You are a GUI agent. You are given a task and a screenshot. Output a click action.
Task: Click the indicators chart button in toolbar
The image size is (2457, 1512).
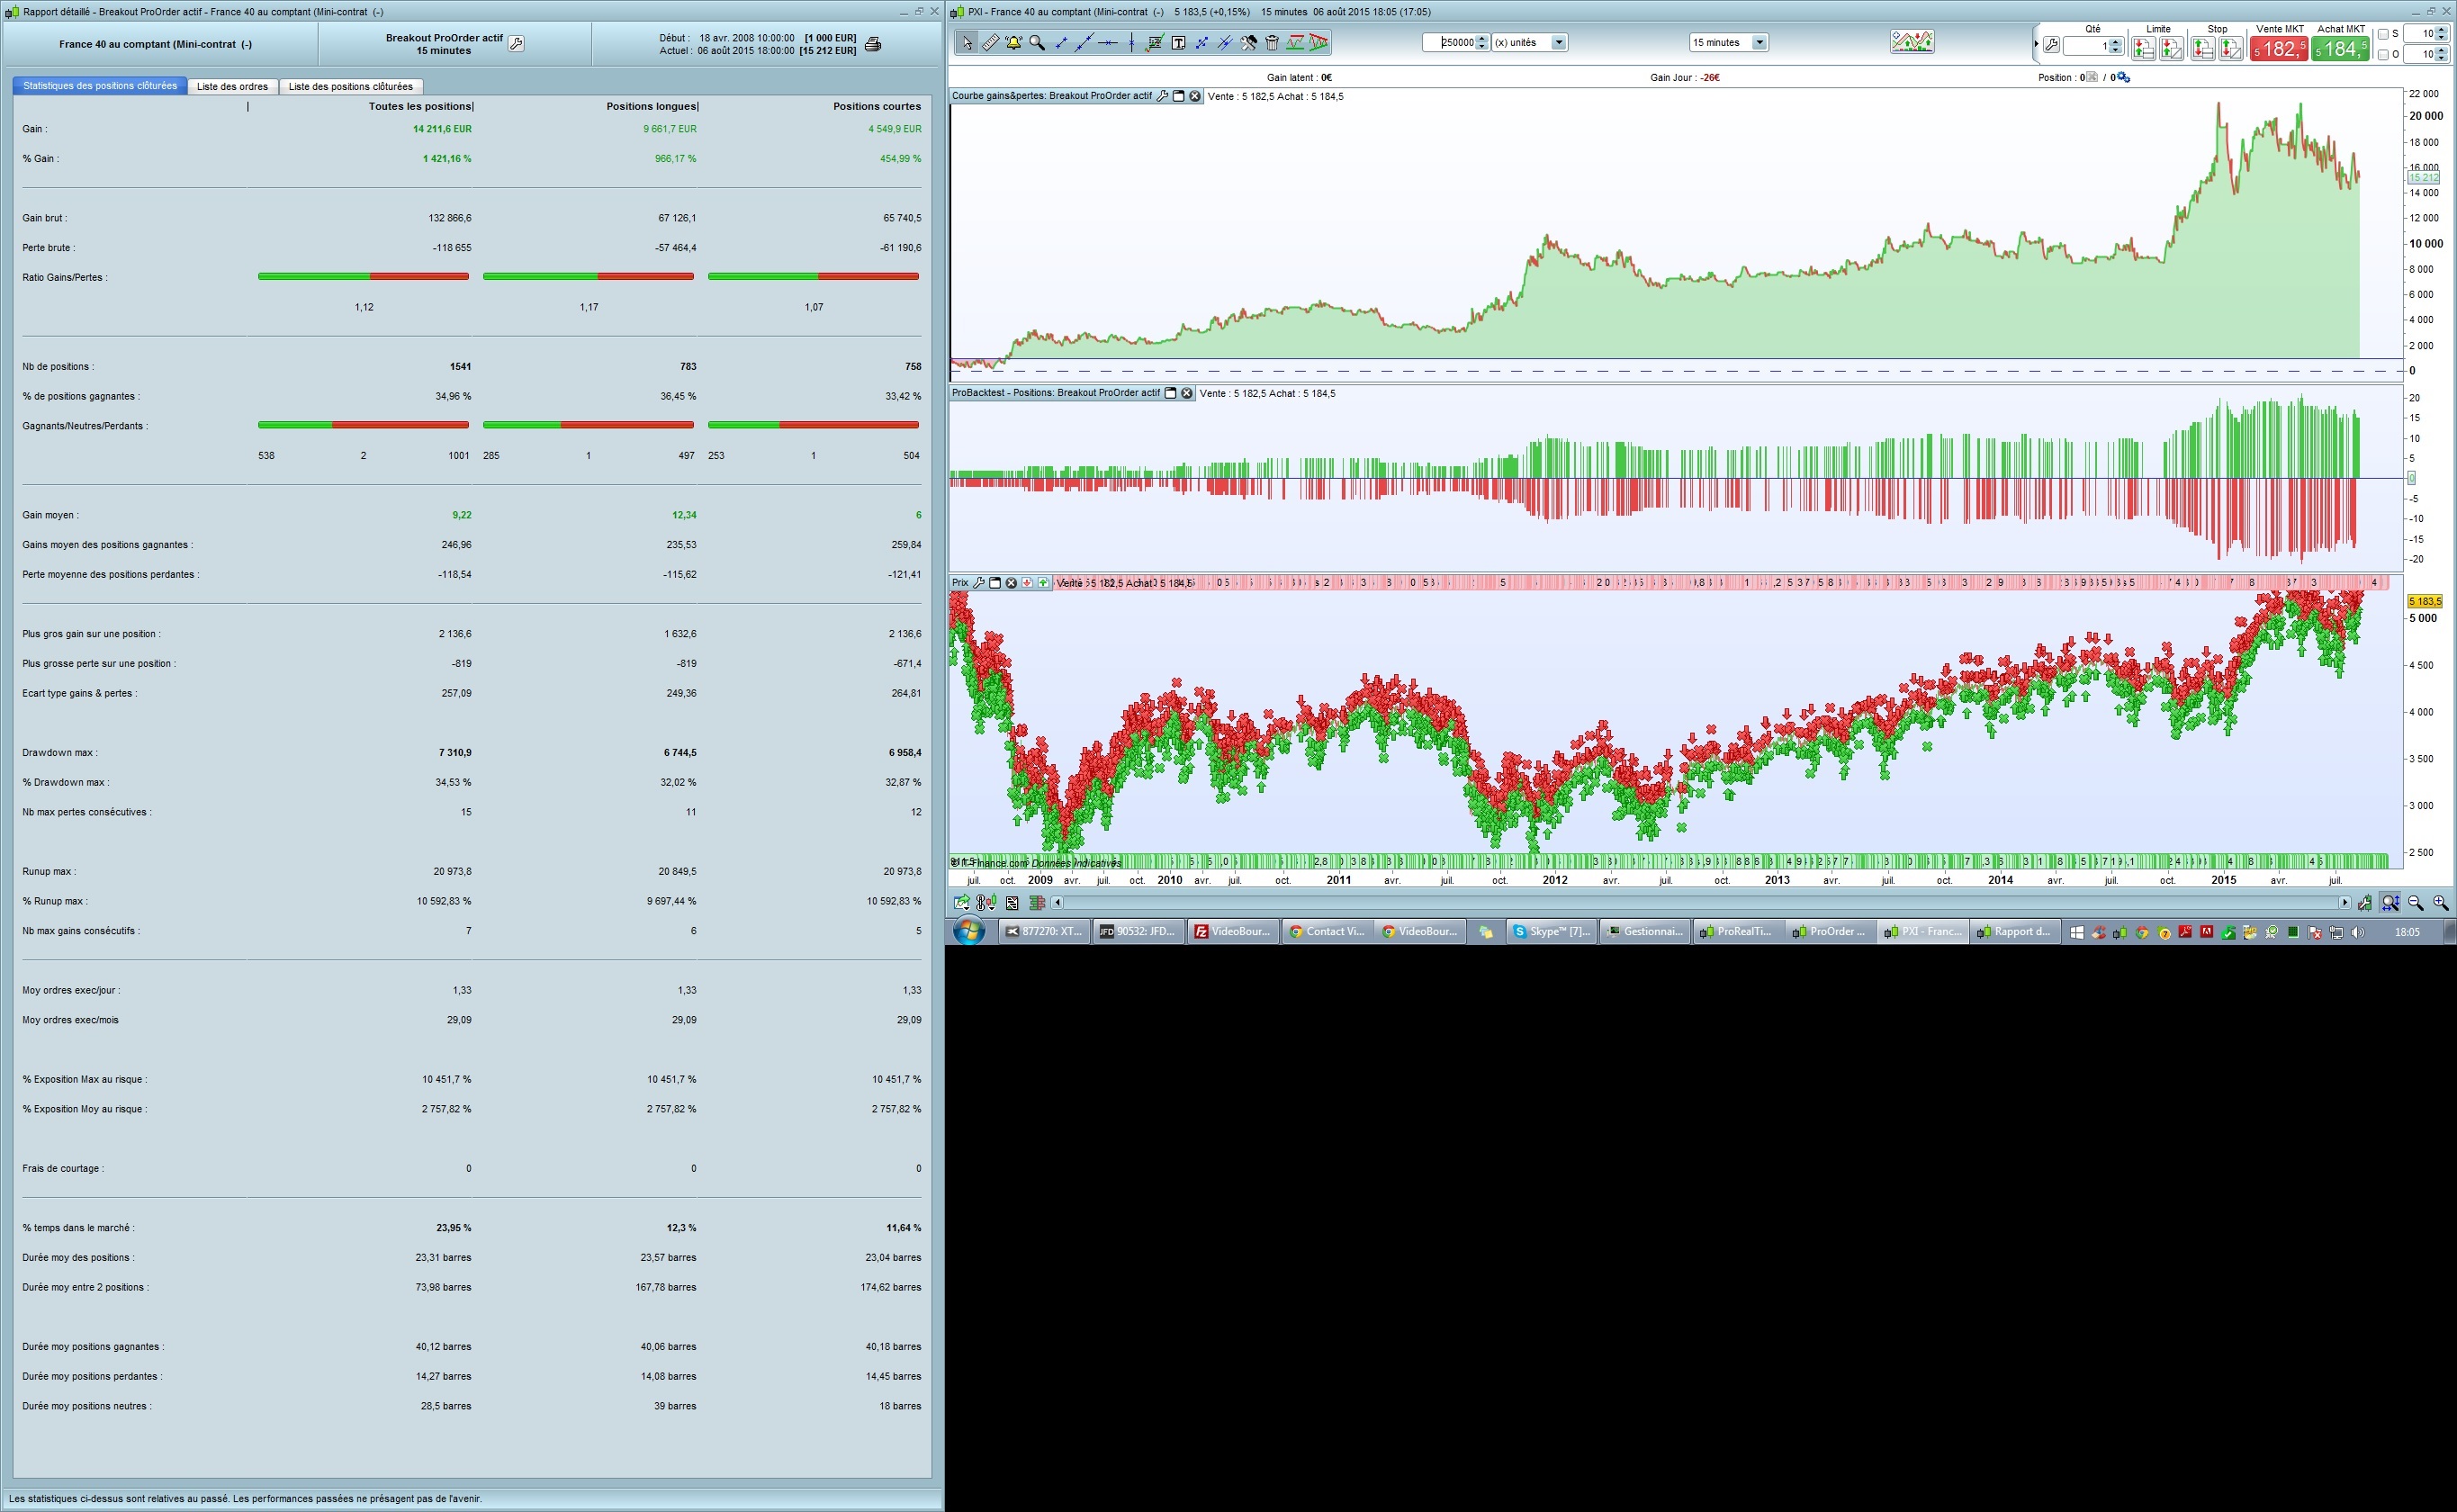tap(1911, 42)
